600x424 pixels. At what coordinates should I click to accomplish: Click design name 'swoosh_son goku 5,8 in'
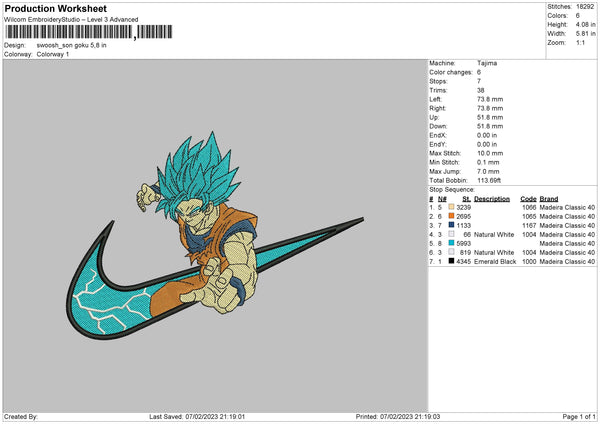coord(72,45)
